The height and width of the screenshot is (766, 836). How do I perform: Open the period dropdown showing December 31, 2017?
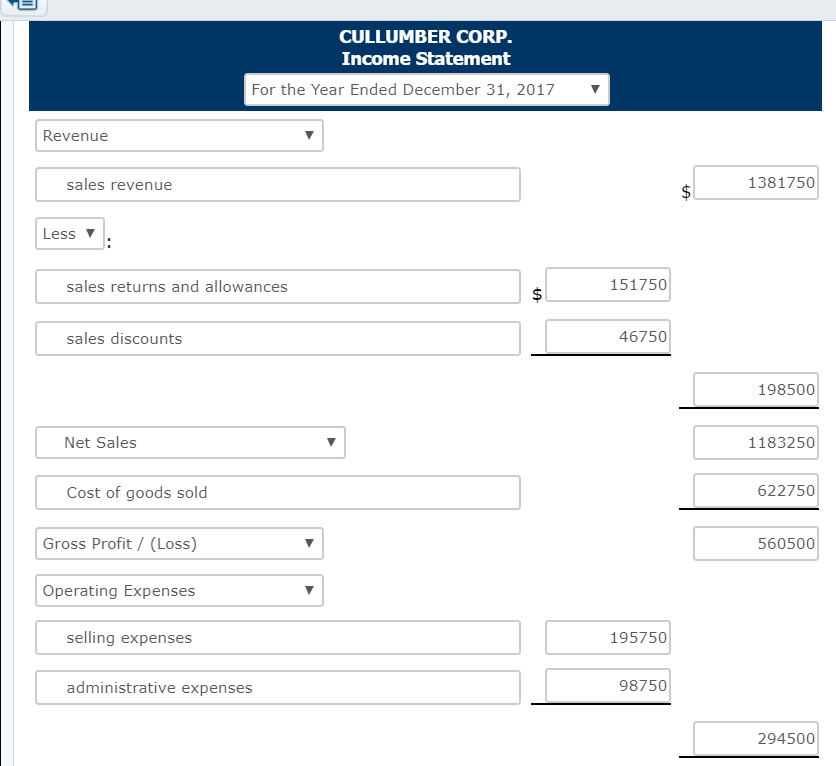pyautogui.click(x=426, y=90)
